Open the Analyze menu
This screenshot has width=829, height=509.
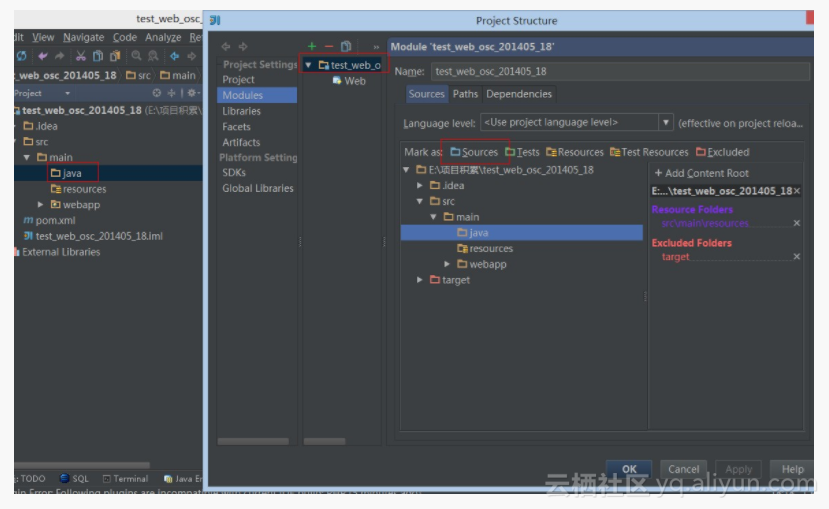163,38
